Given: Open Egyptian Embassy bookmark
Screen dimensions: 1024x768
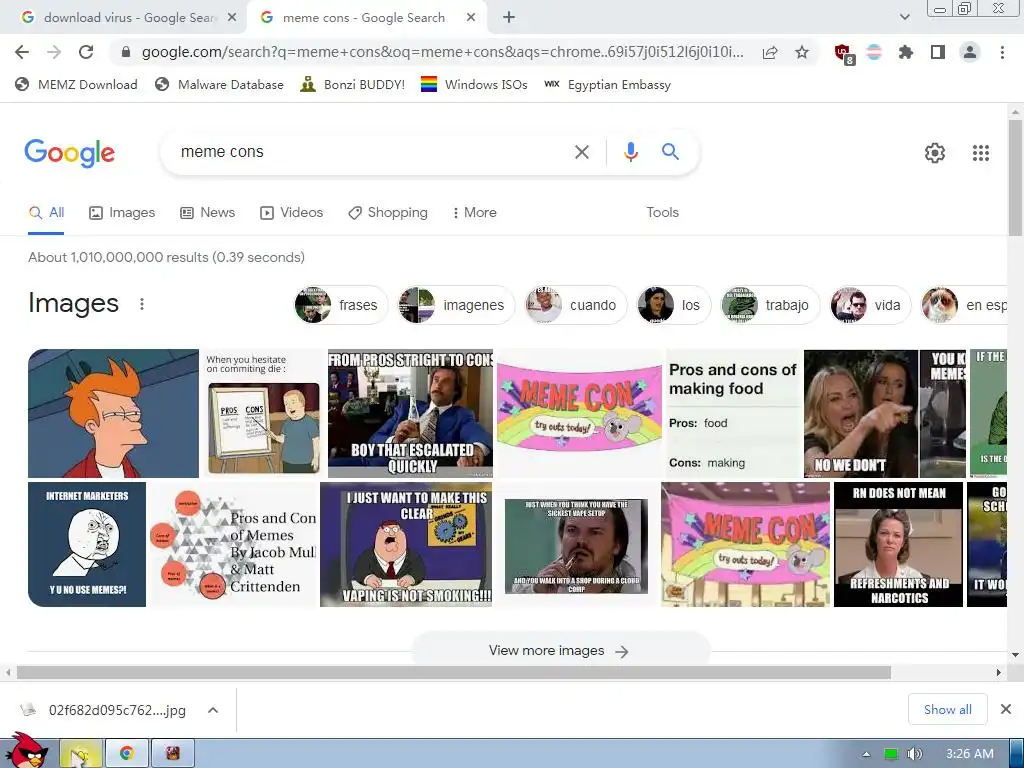Looking at the screenshot, I should pos(607,85).
